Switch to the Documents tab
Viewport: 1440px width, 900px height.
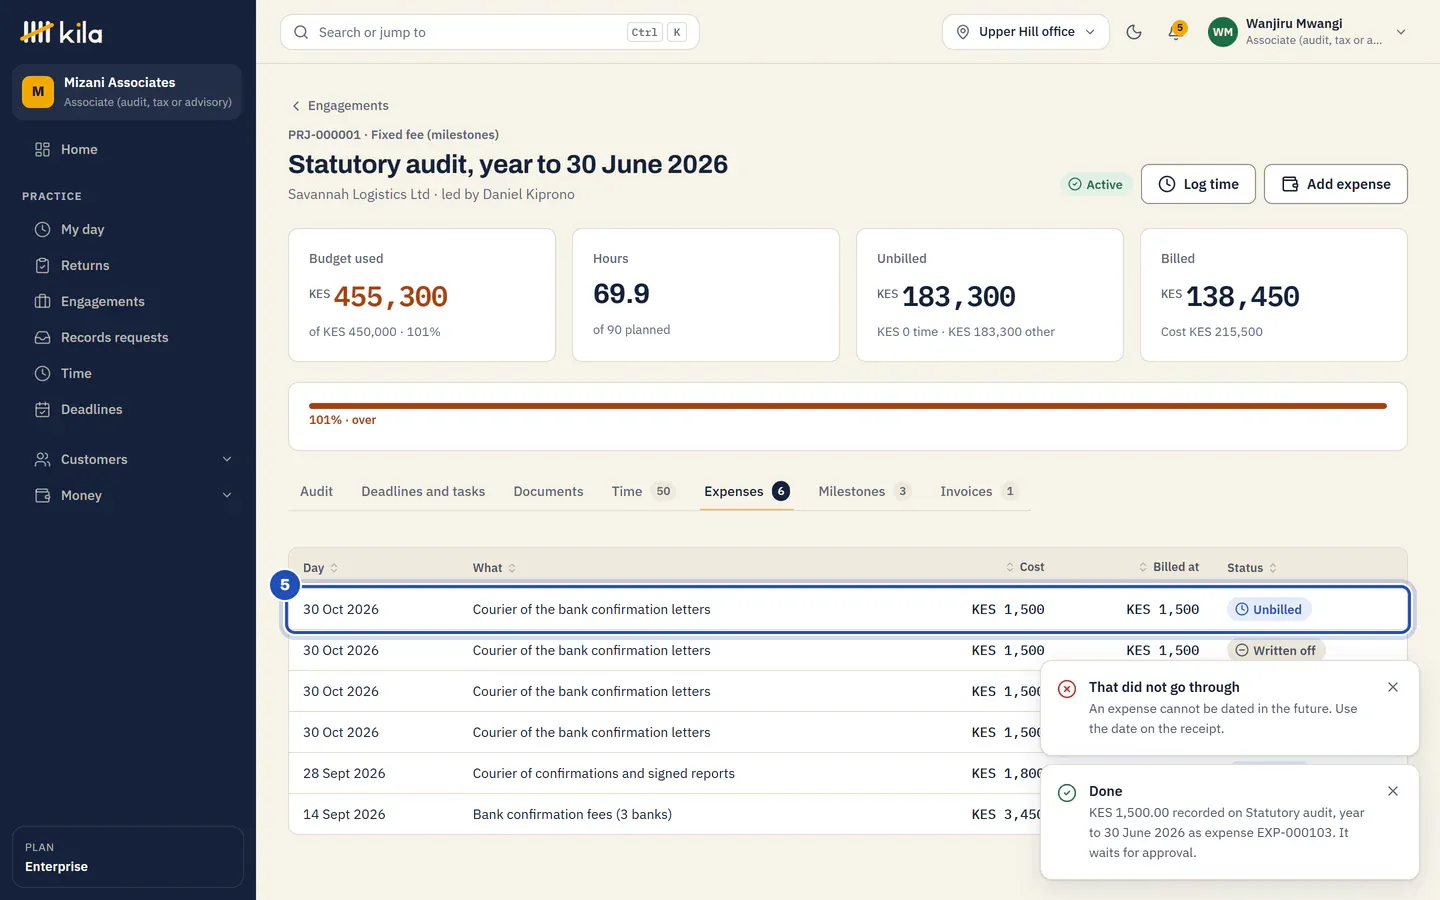tap(548, 491)
